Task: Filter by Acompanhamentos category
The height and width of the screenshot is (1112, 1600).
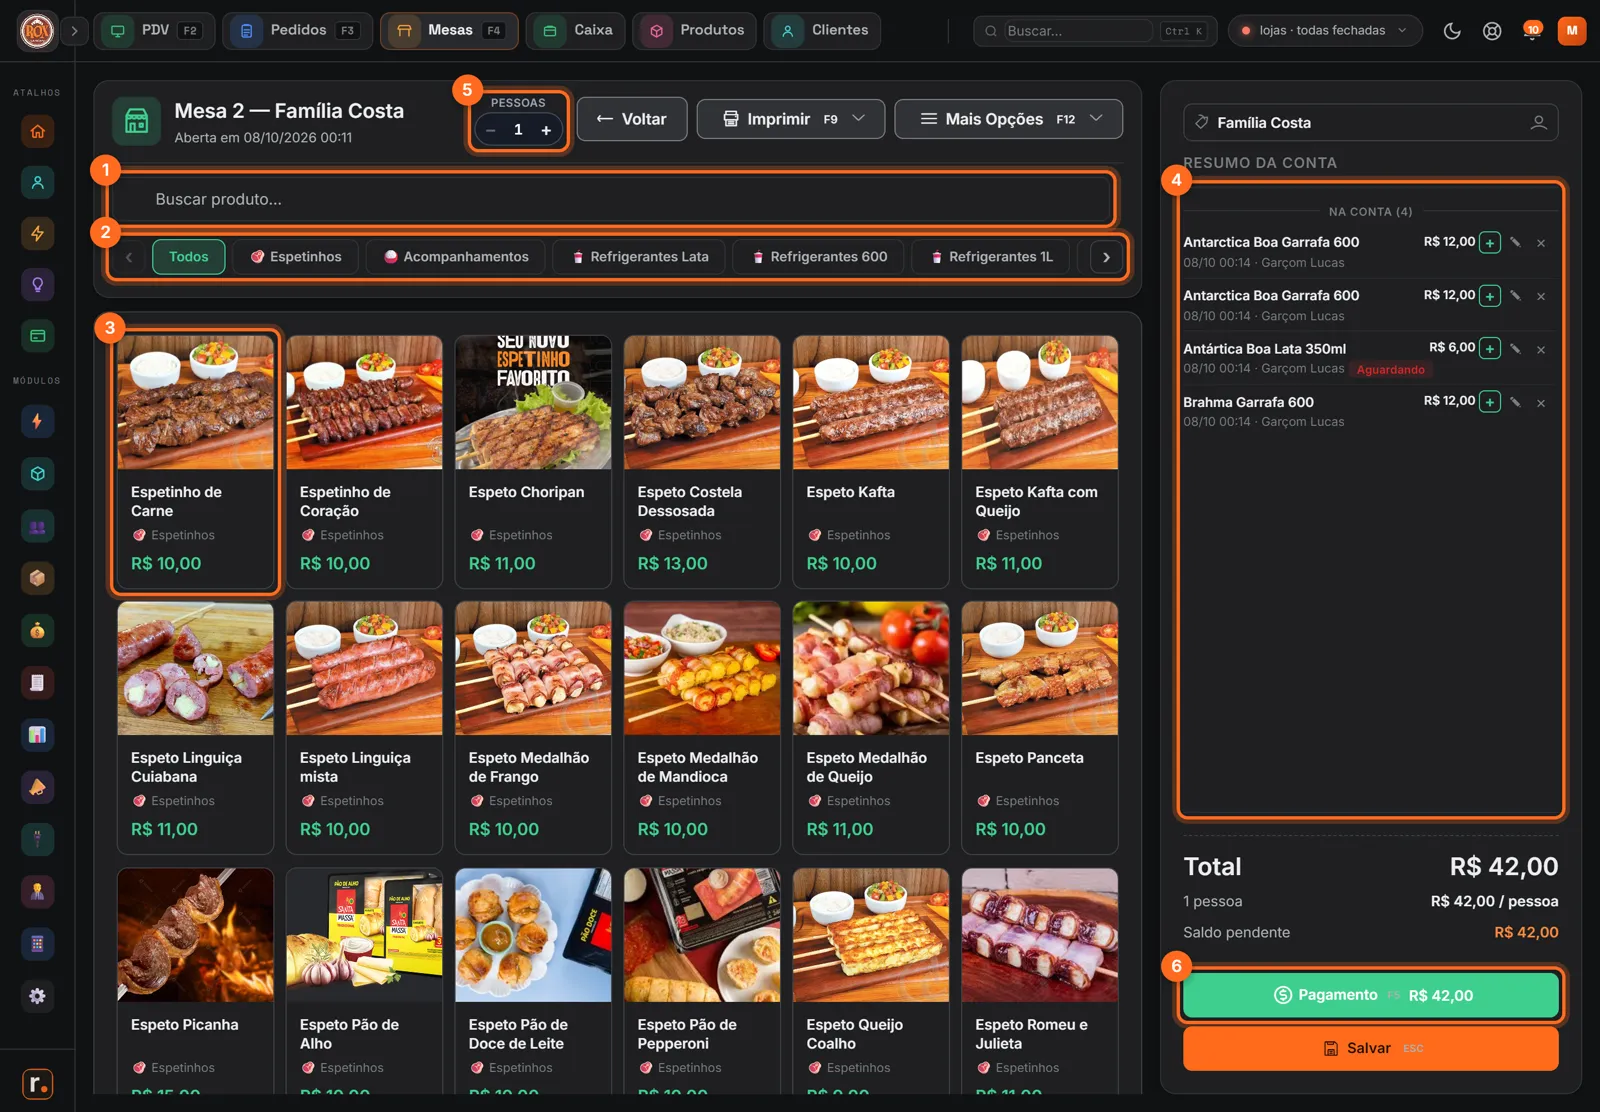Action: (456, 257)
